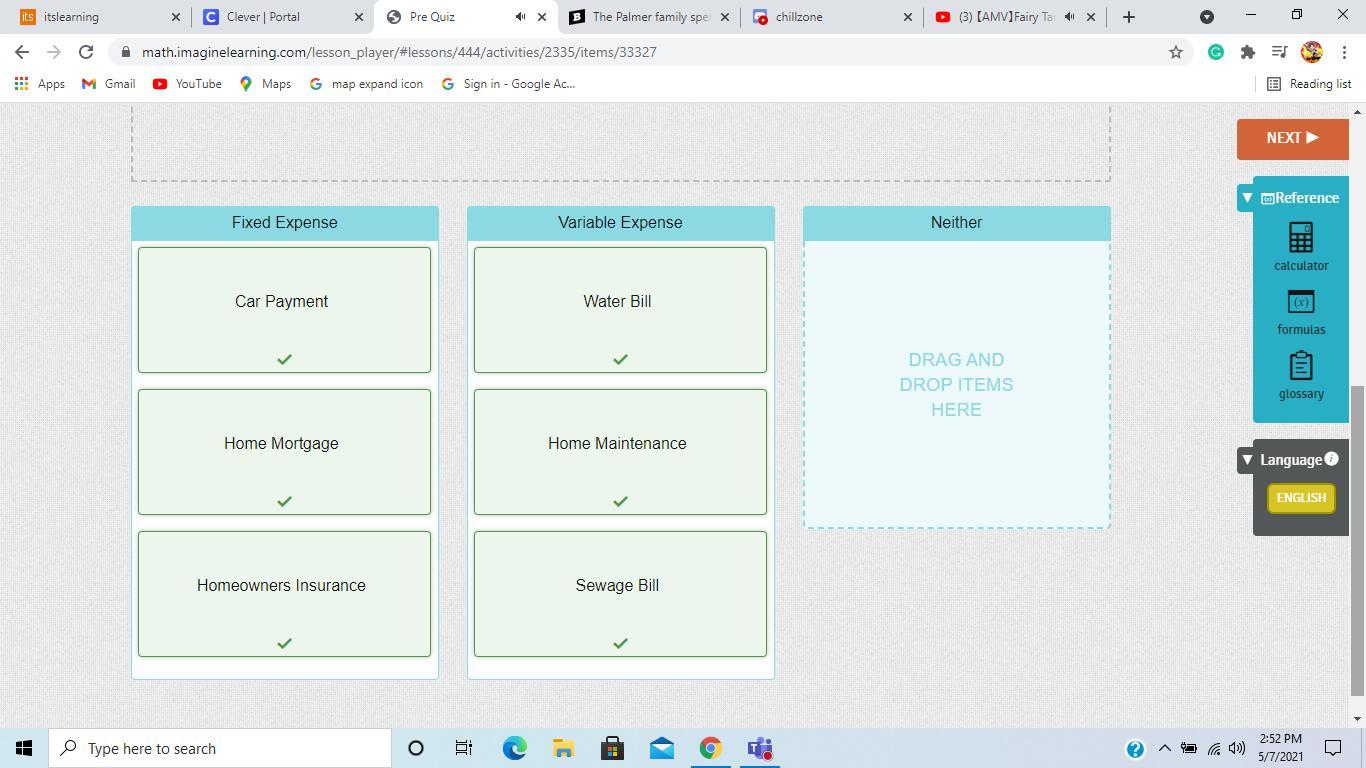The width and height of the screenshot is (1366, 768).
Task: Open Task View on the taskbar
Action: pos(464,748)
